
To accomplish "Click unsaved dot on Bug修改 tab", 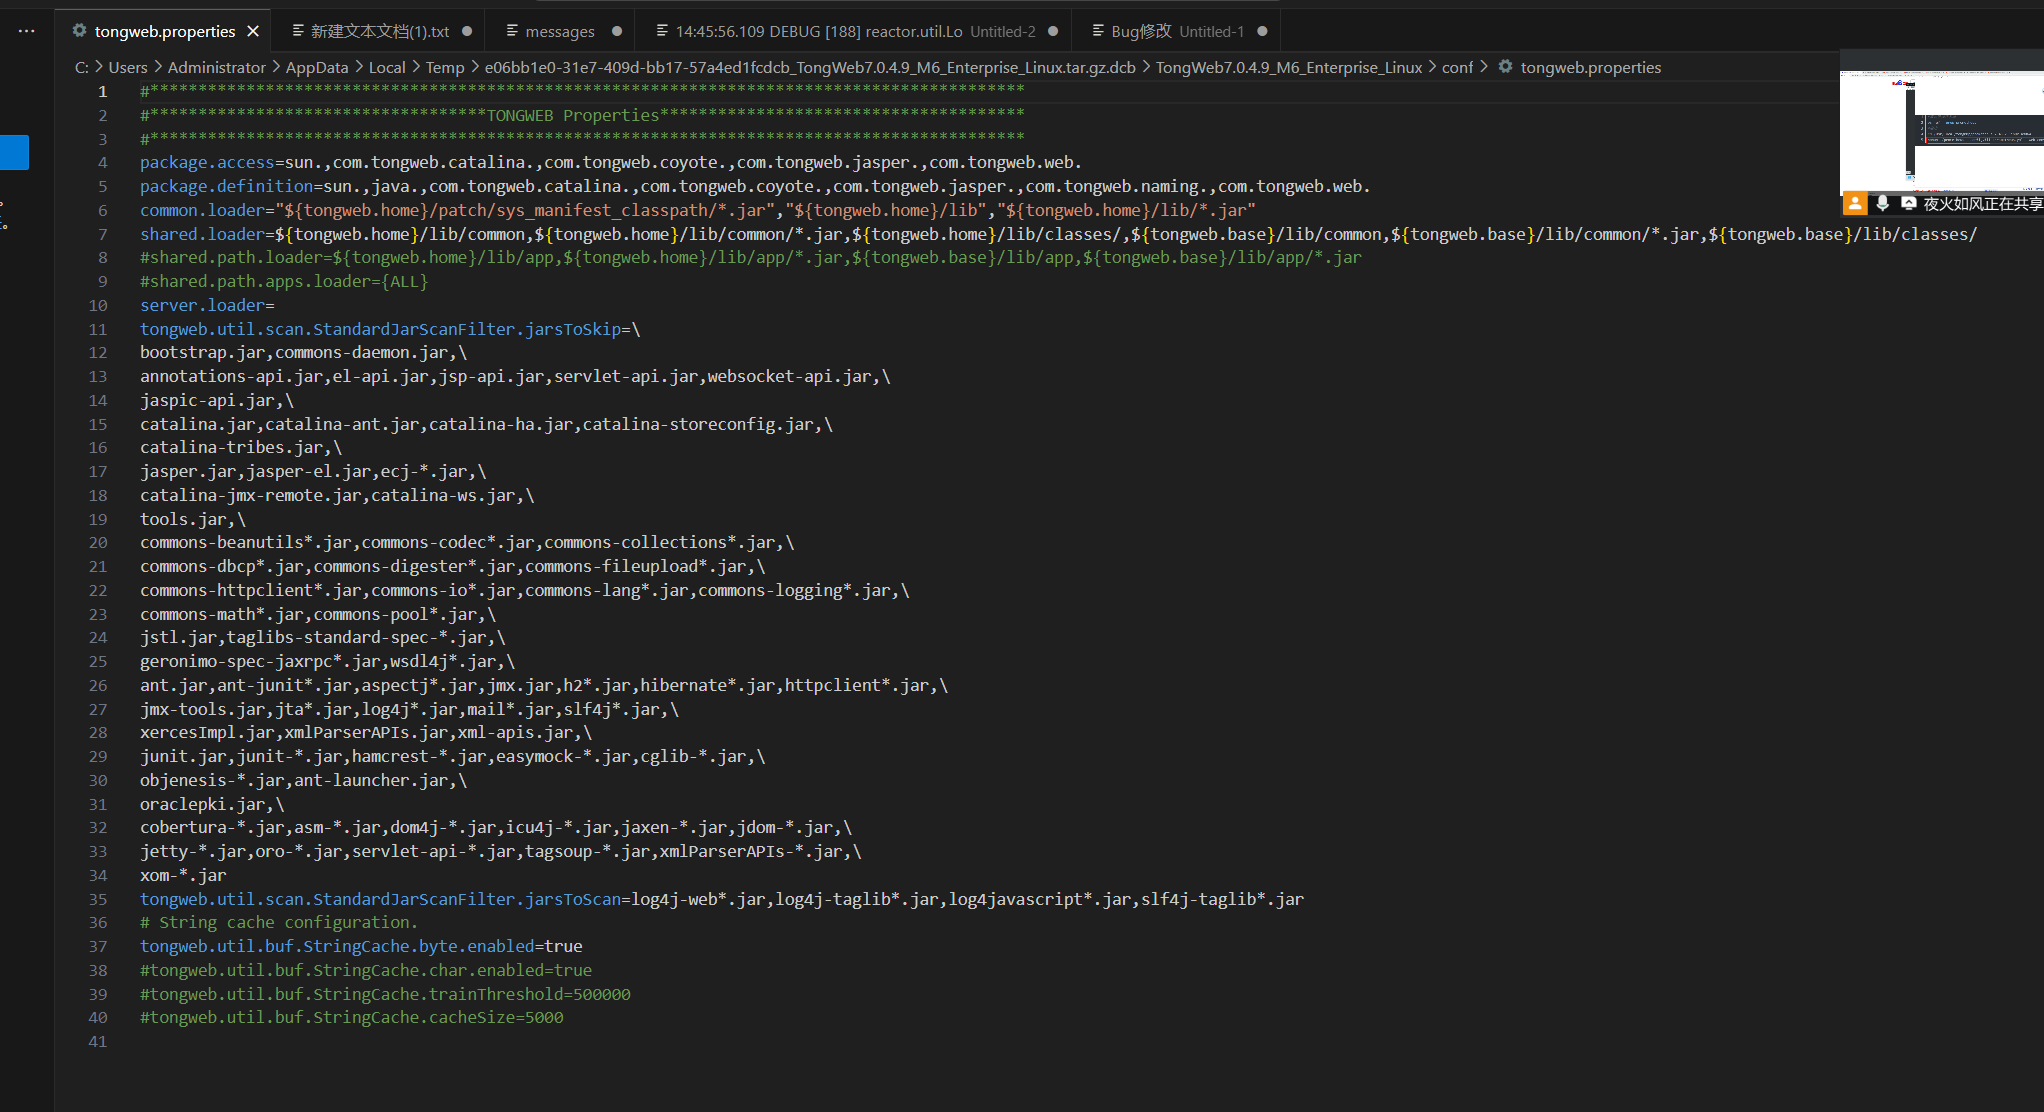I will tap(1262, 31).
